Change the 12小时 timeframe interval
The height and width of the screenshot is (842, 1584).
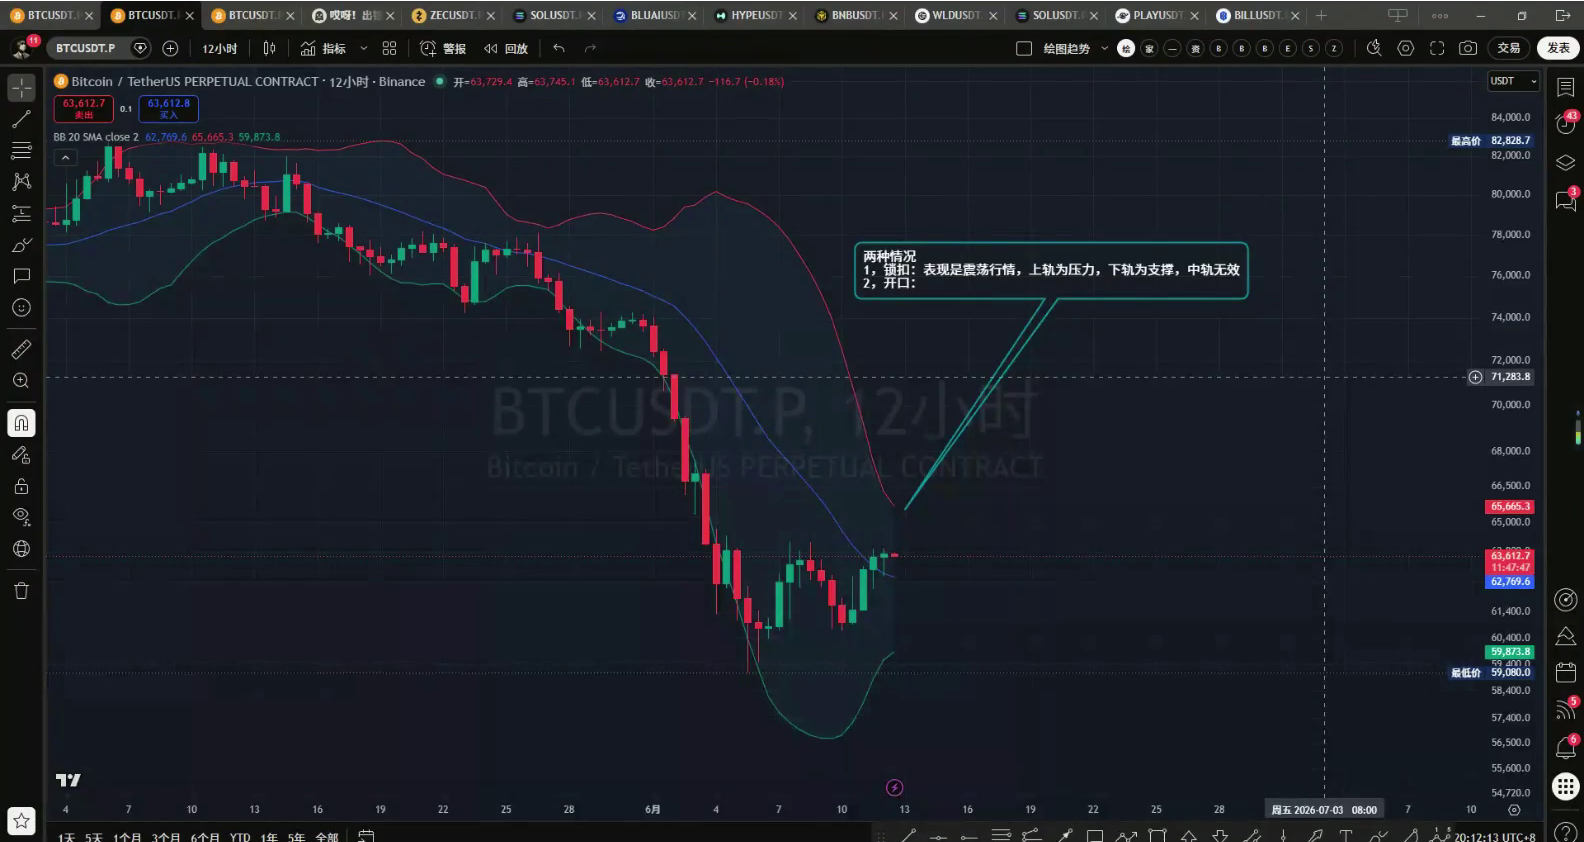click(x=220, y=48)
